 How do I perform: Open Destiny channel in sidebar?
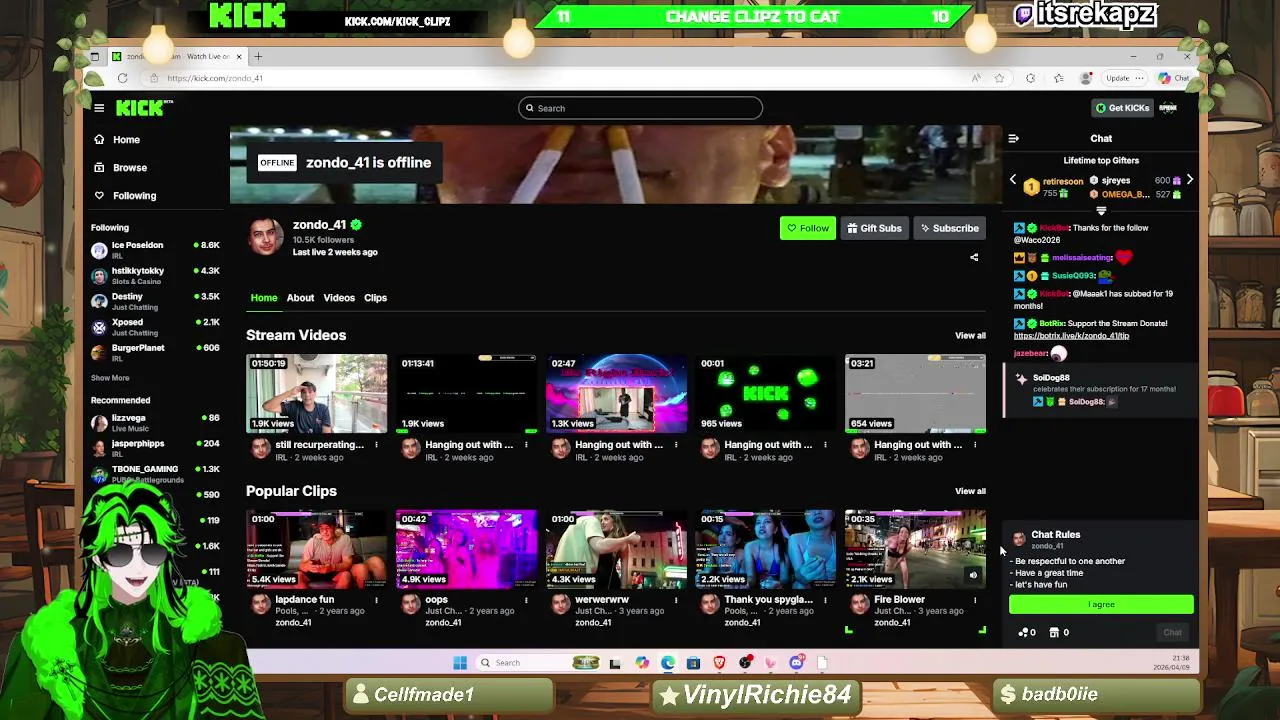pos(156,301)
